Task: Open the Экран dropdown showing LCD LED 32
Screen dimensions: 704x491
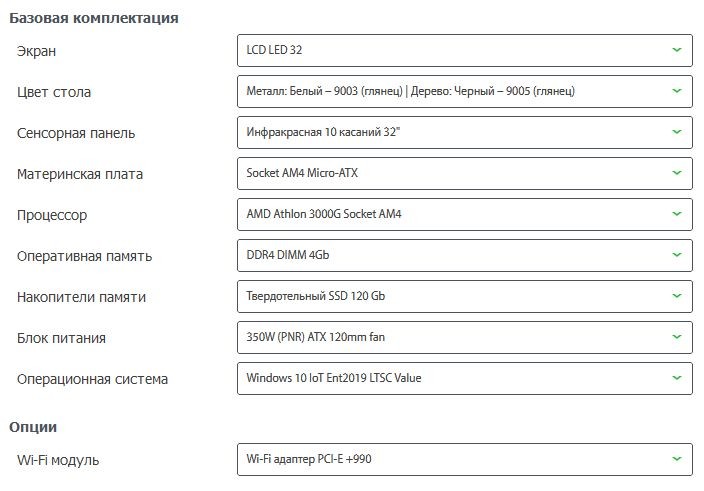Action: point(465,50)
